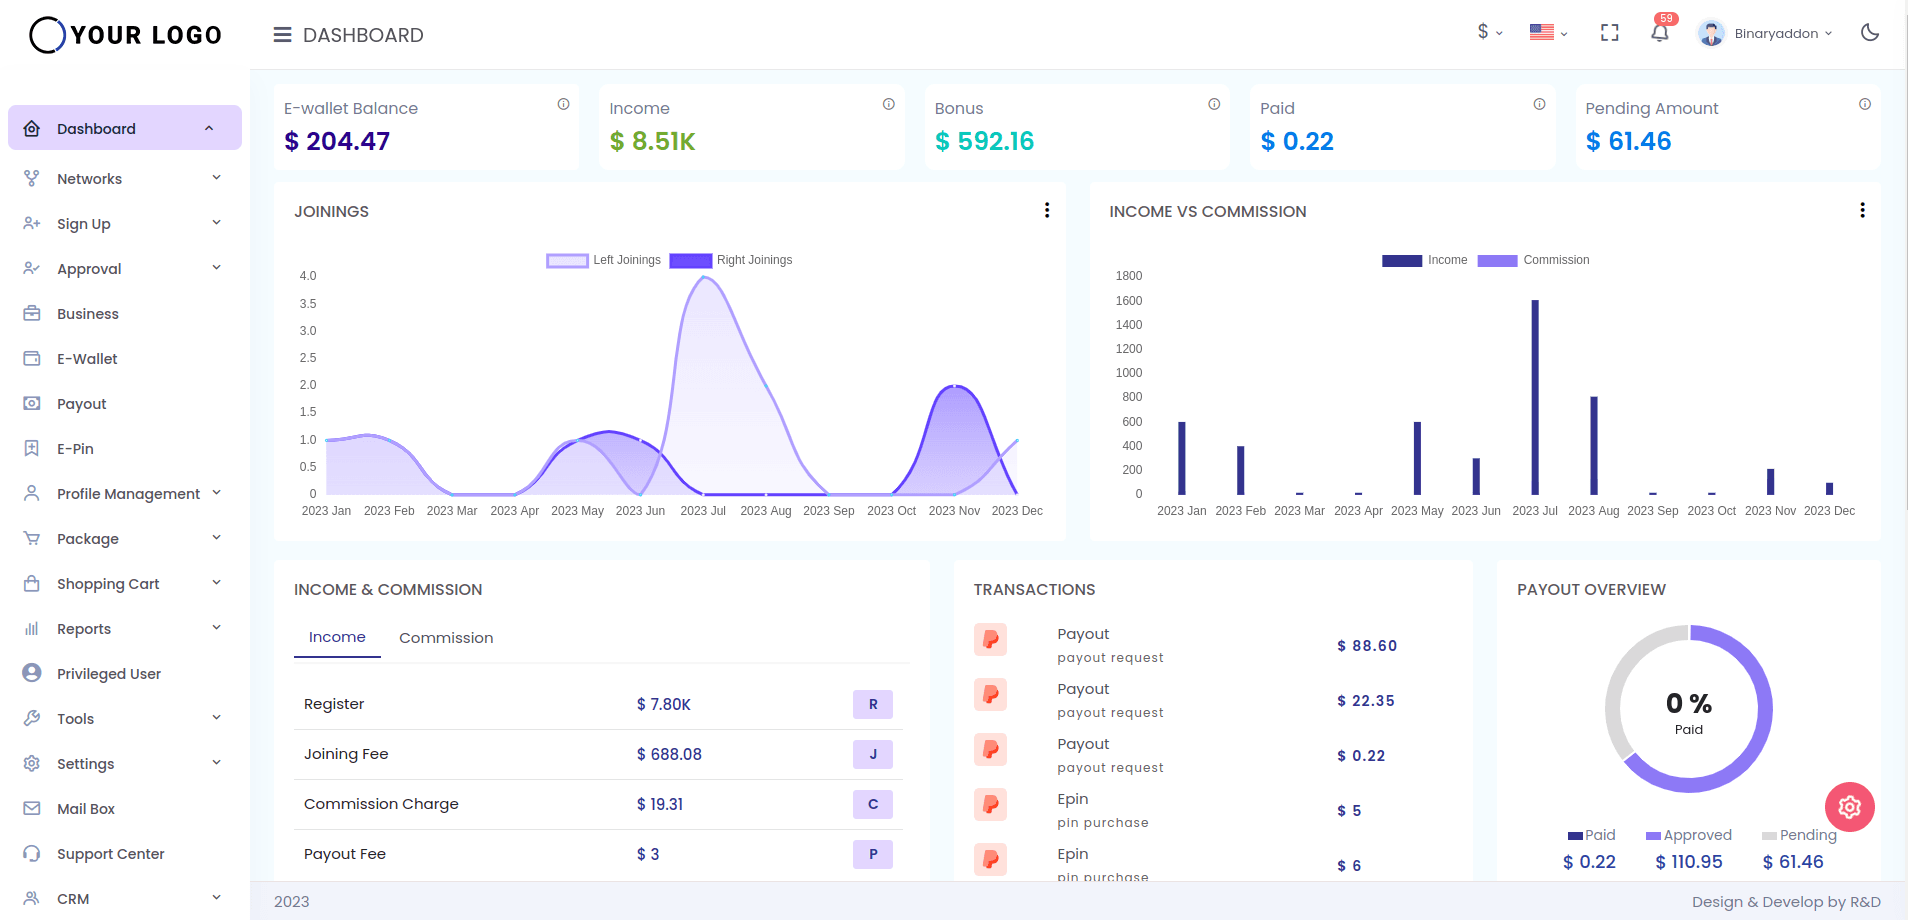Click the Business briefcase icon
Viewport: 1908px width, 920px height.
pos(32,313)
